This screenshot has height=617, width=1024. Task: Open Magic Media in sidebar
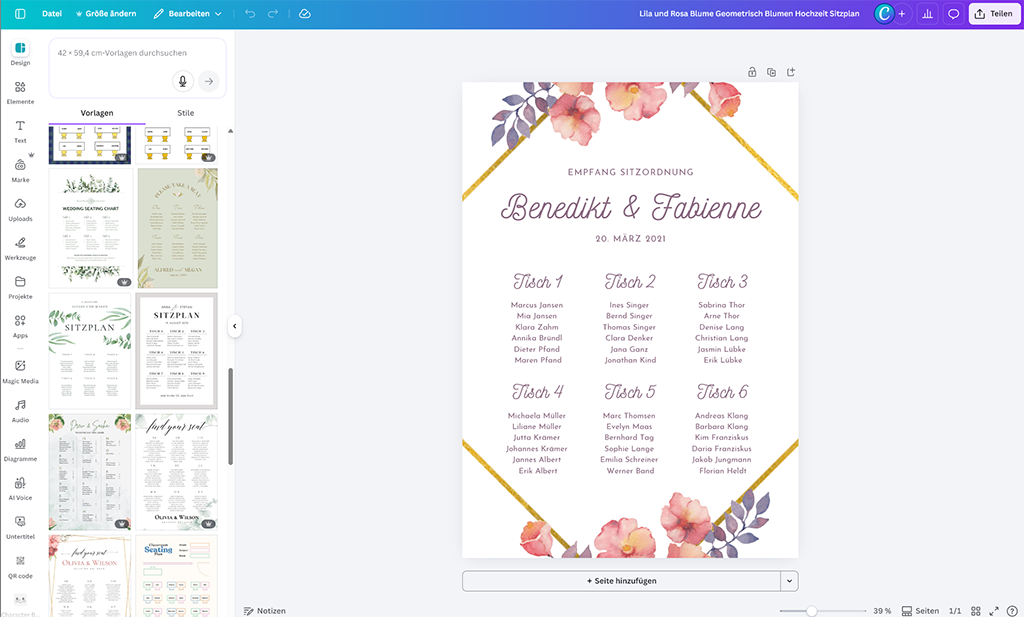point(20,372)
